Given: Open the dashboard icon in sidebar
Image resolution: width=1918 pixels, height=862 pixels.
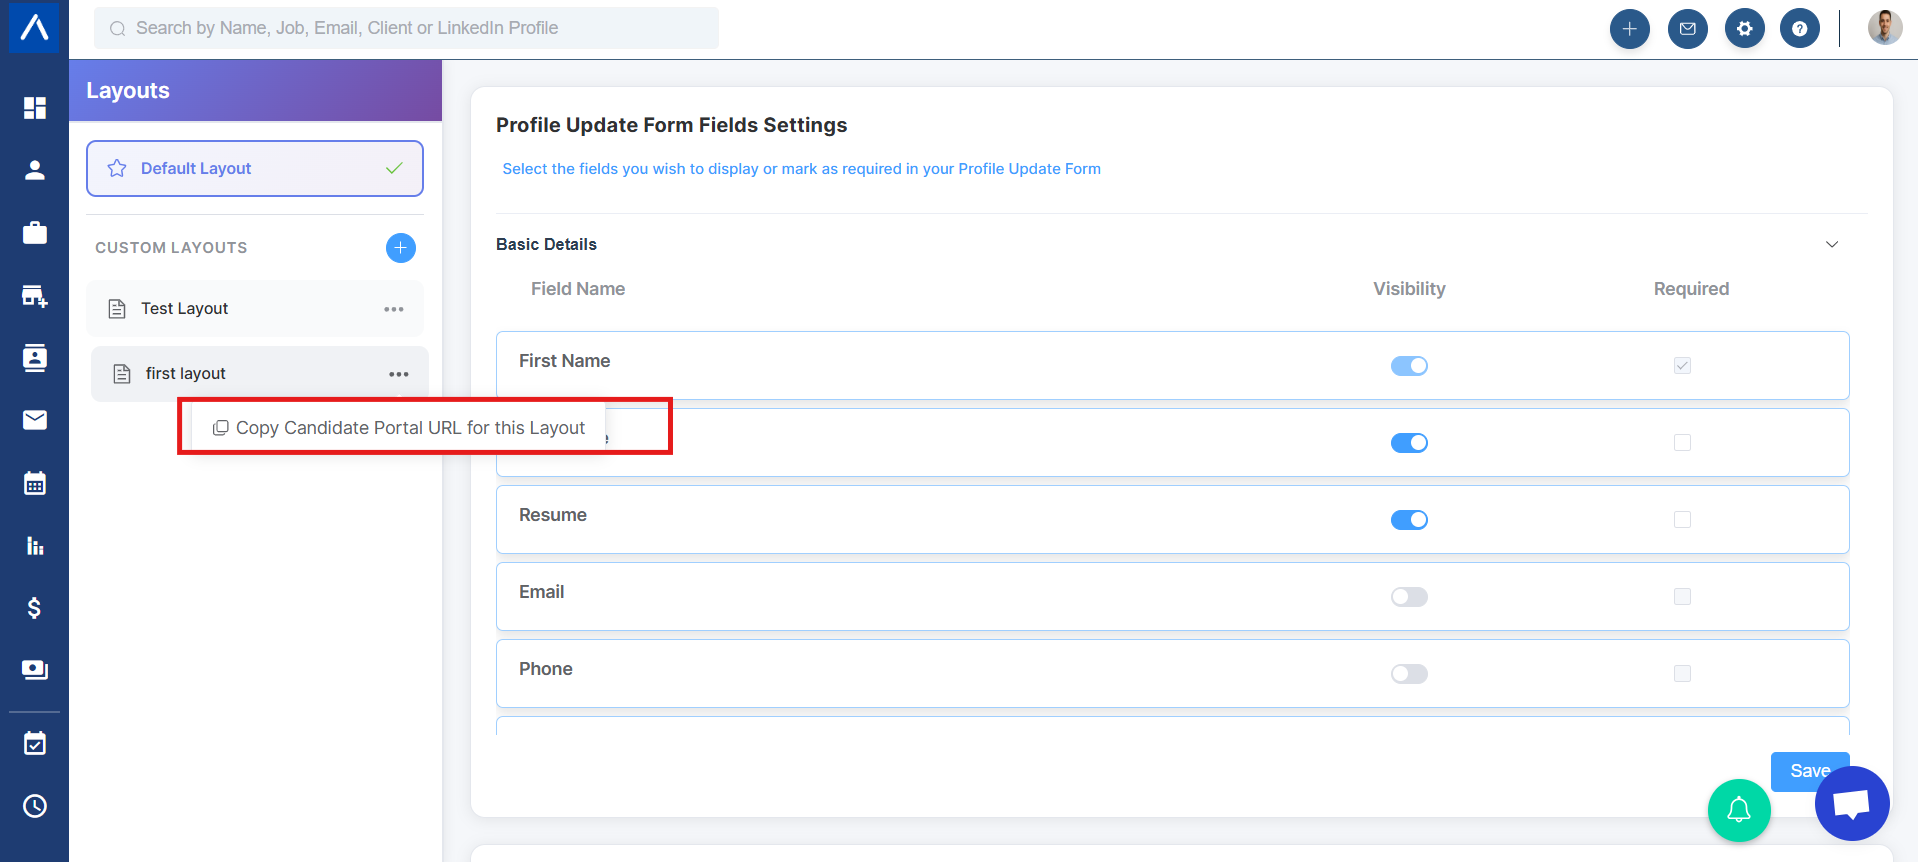Looking at the screenshot, I should 35,108.
